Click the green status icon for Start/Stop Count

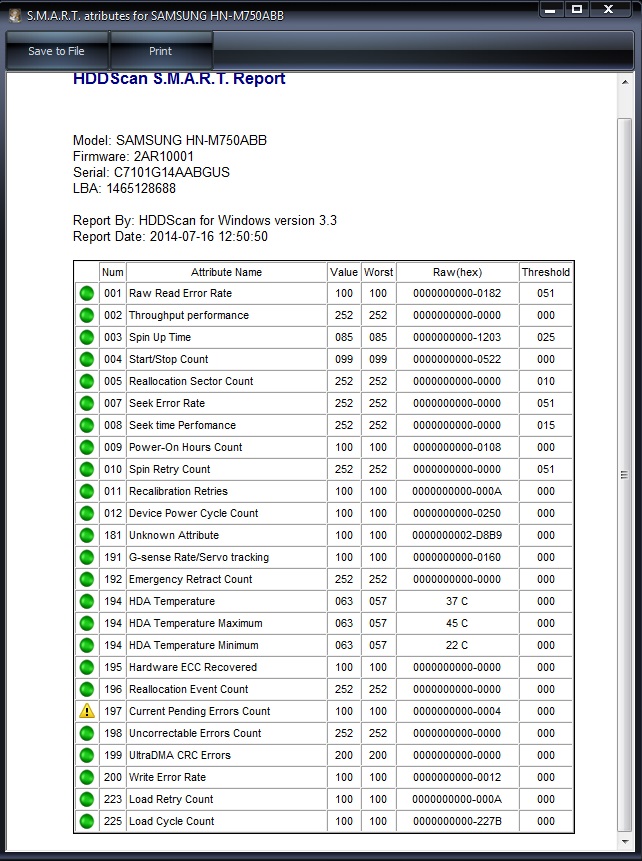point(87,359)
